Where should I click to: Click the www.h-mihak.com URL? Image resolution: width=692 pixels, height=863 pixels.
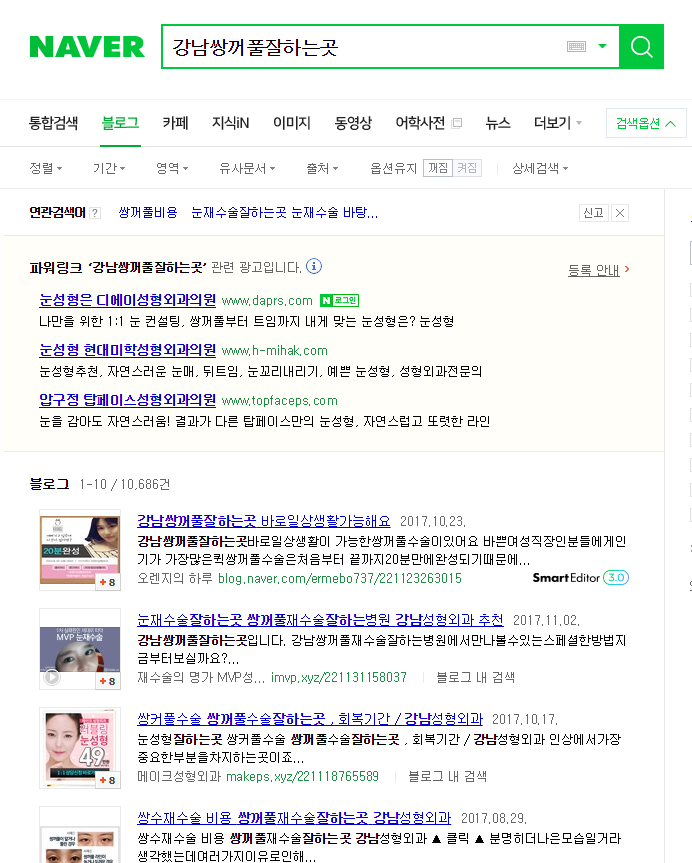(274, 351)
